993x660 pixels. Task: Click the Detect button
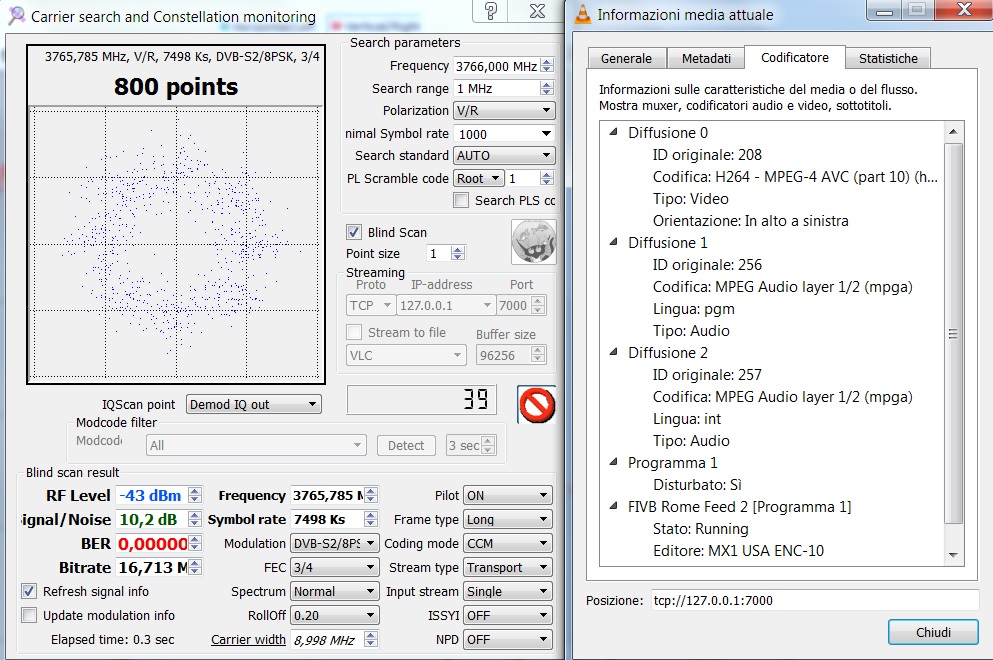click(x=406, y=445)
